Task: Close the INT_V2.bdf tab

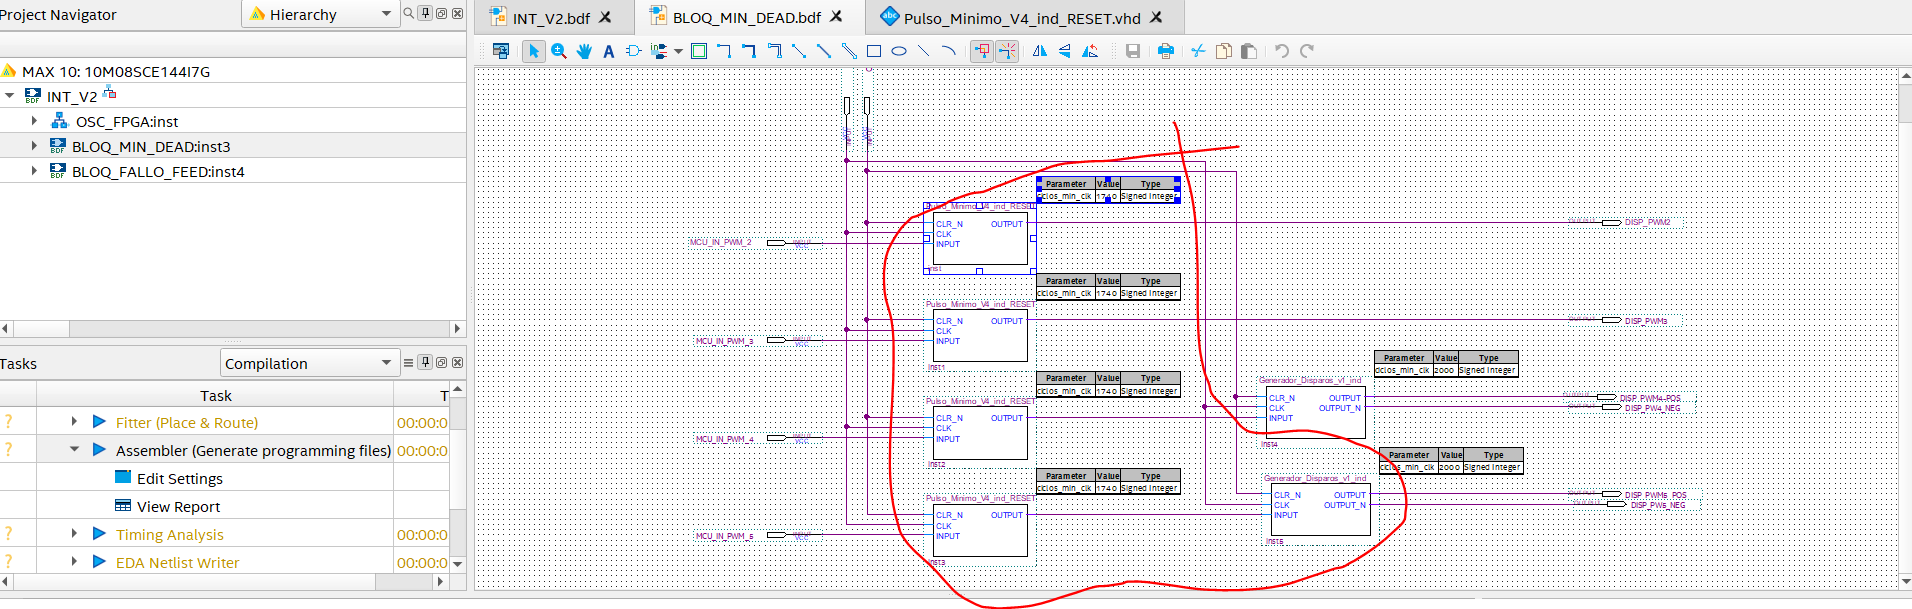Action: tap(605, 17)
